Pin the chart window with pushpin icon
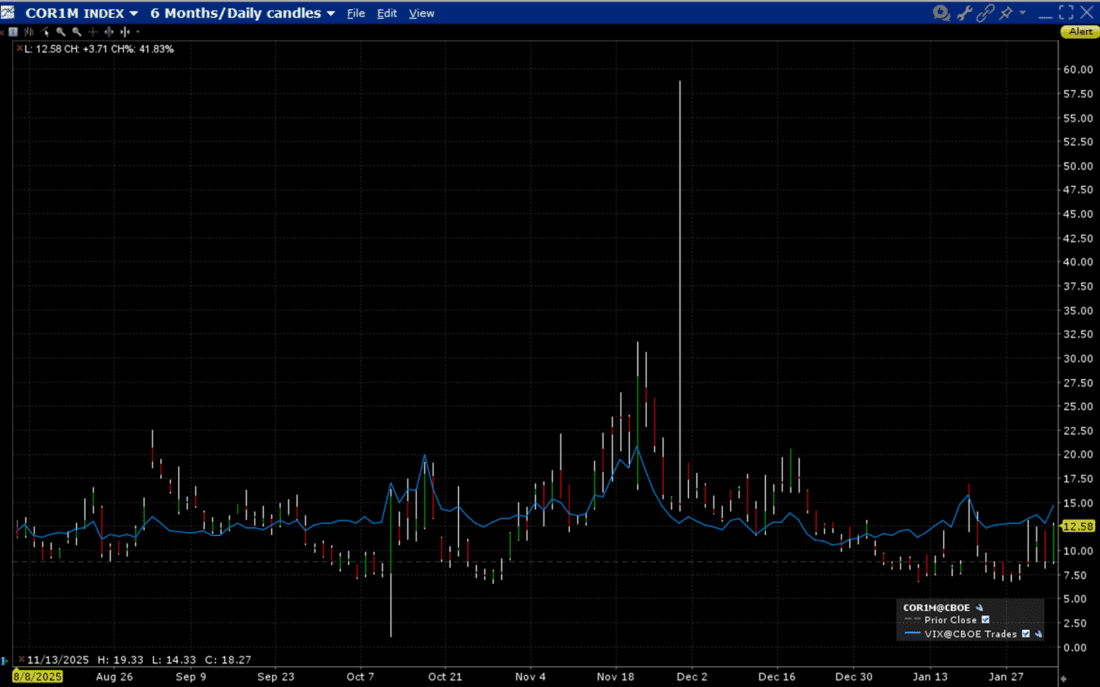1100x687 pixels. pos(1006,13)
